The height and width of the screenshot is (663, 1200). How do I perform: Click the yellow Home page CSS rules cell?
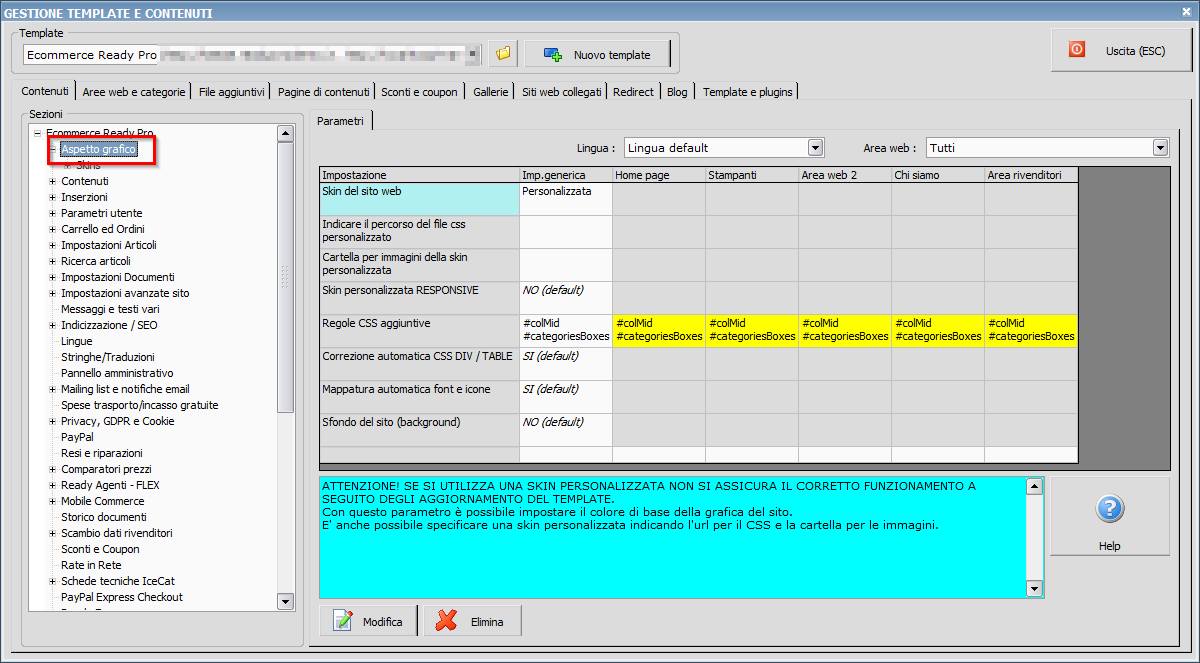pos(658,330)
